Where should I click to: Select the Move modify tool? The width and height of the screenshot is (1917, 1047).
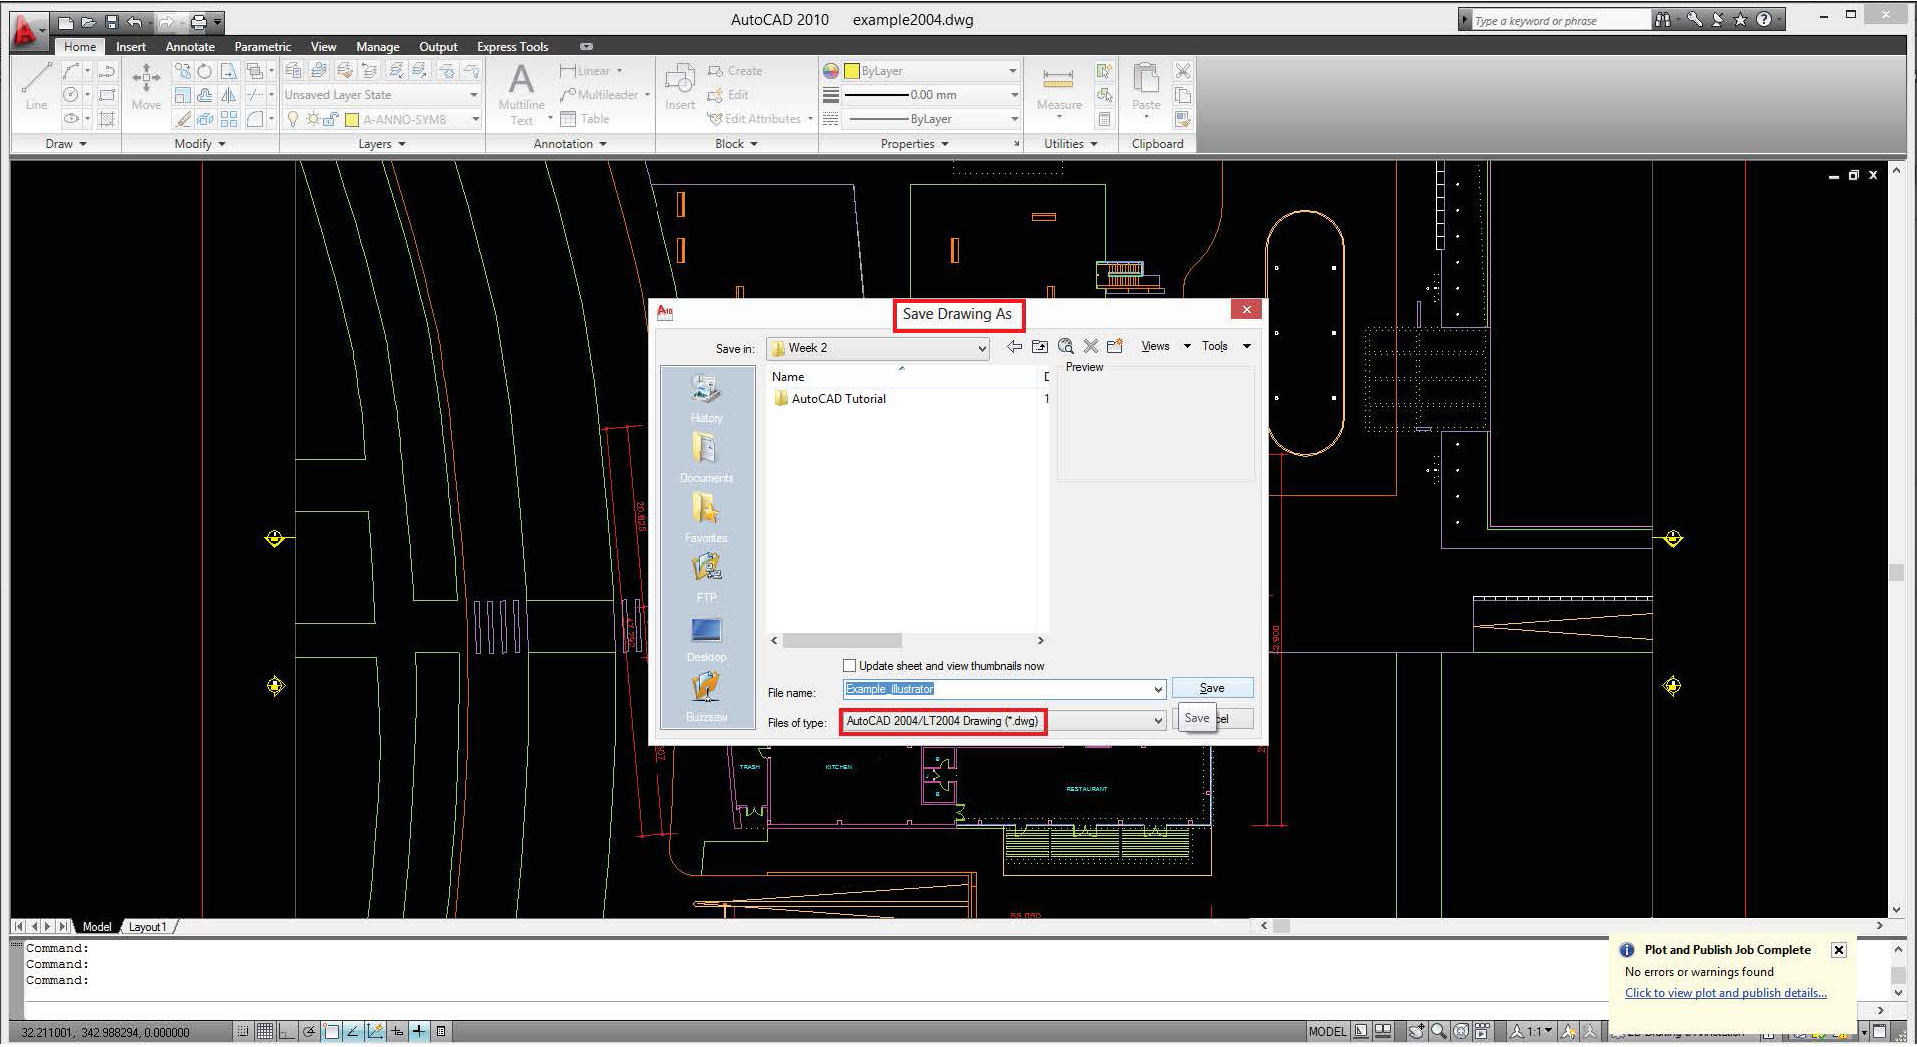pos(146,86)
